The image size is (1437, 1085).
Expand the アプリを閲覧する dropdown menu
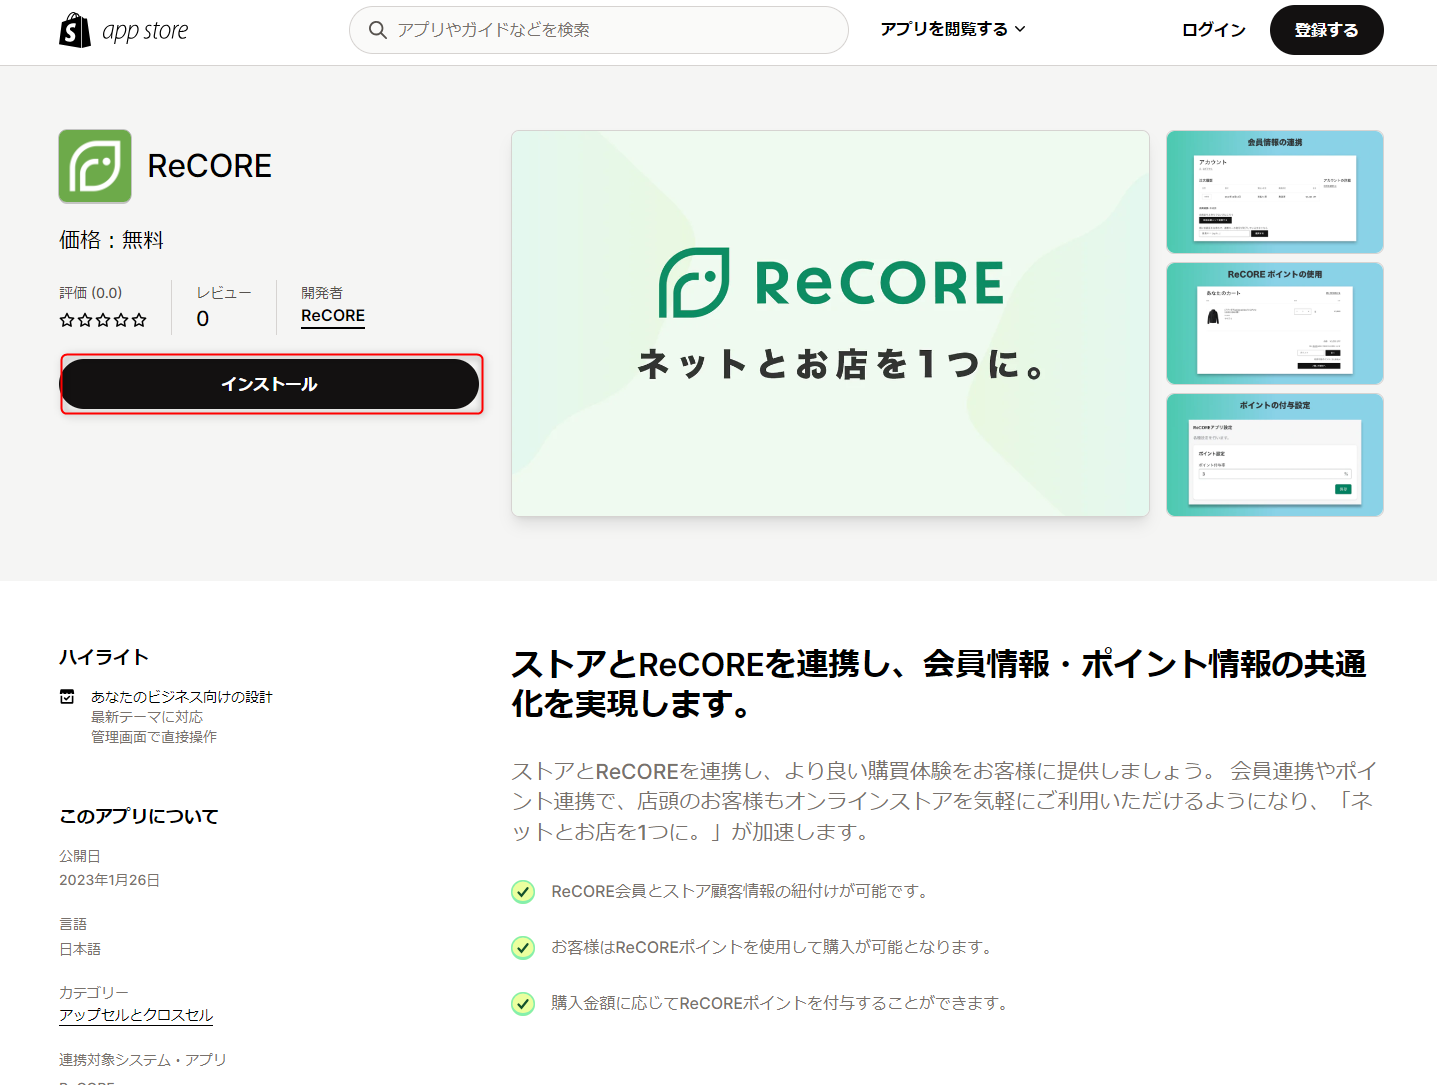point(953,29)
